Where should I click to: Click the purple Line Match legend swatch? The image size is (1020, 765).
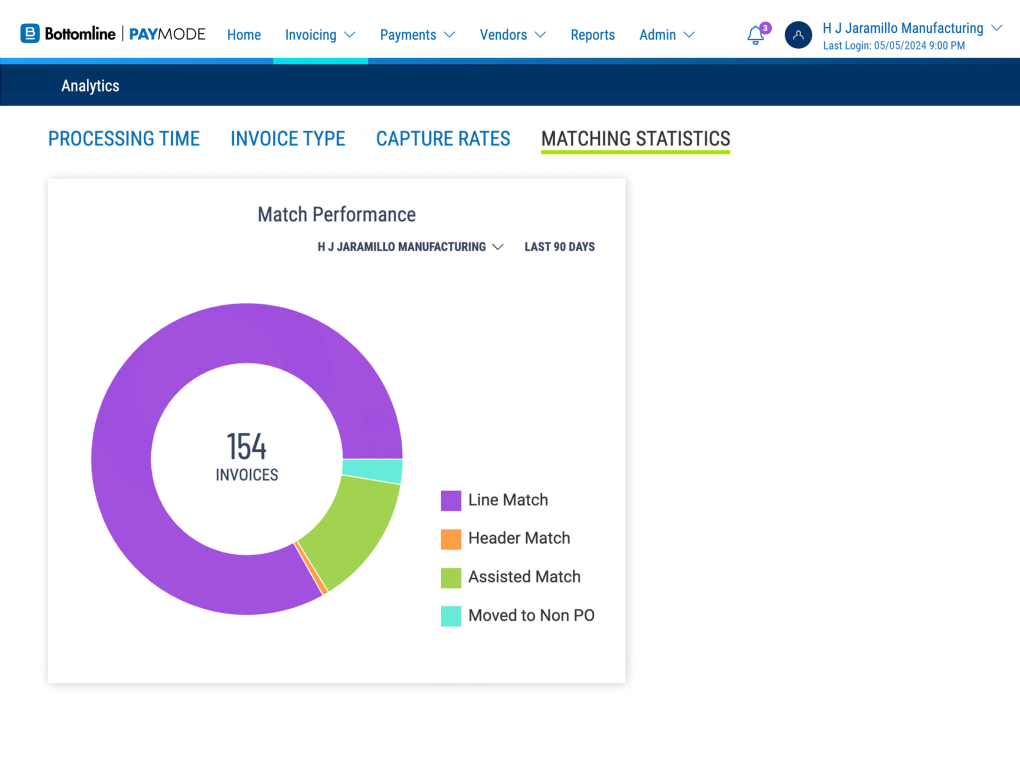tap(451, 500)
